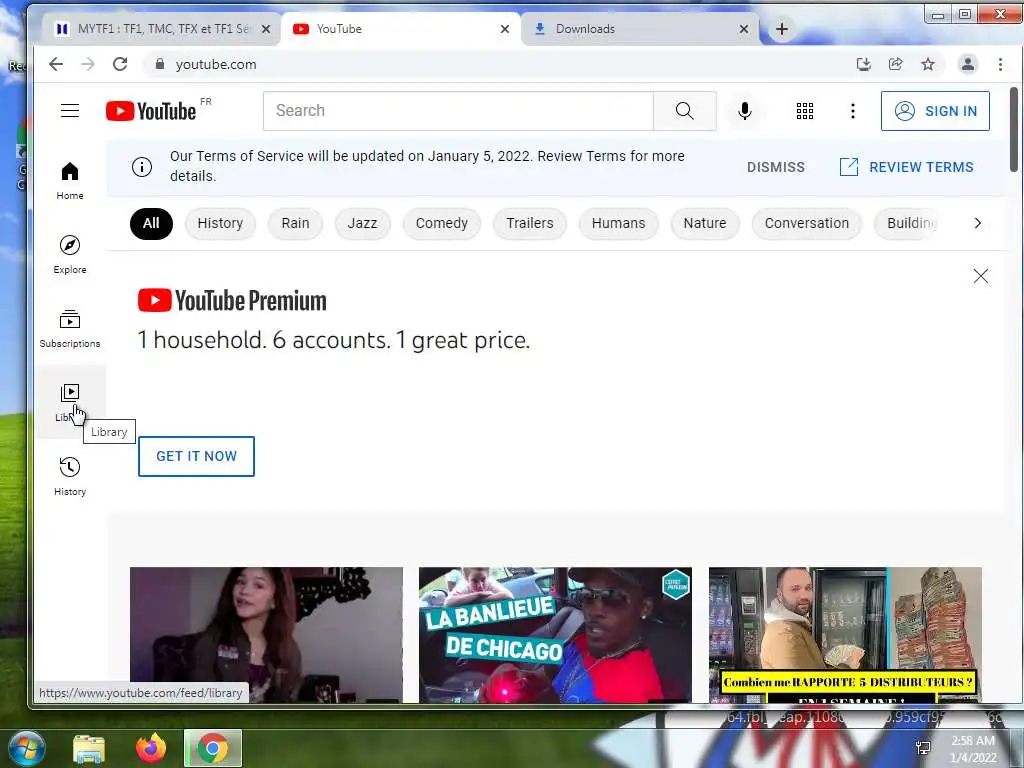The height and width of the screenshot is (768, 1024).
Task: Click into the YouTube search field
Action: [458, 111]
